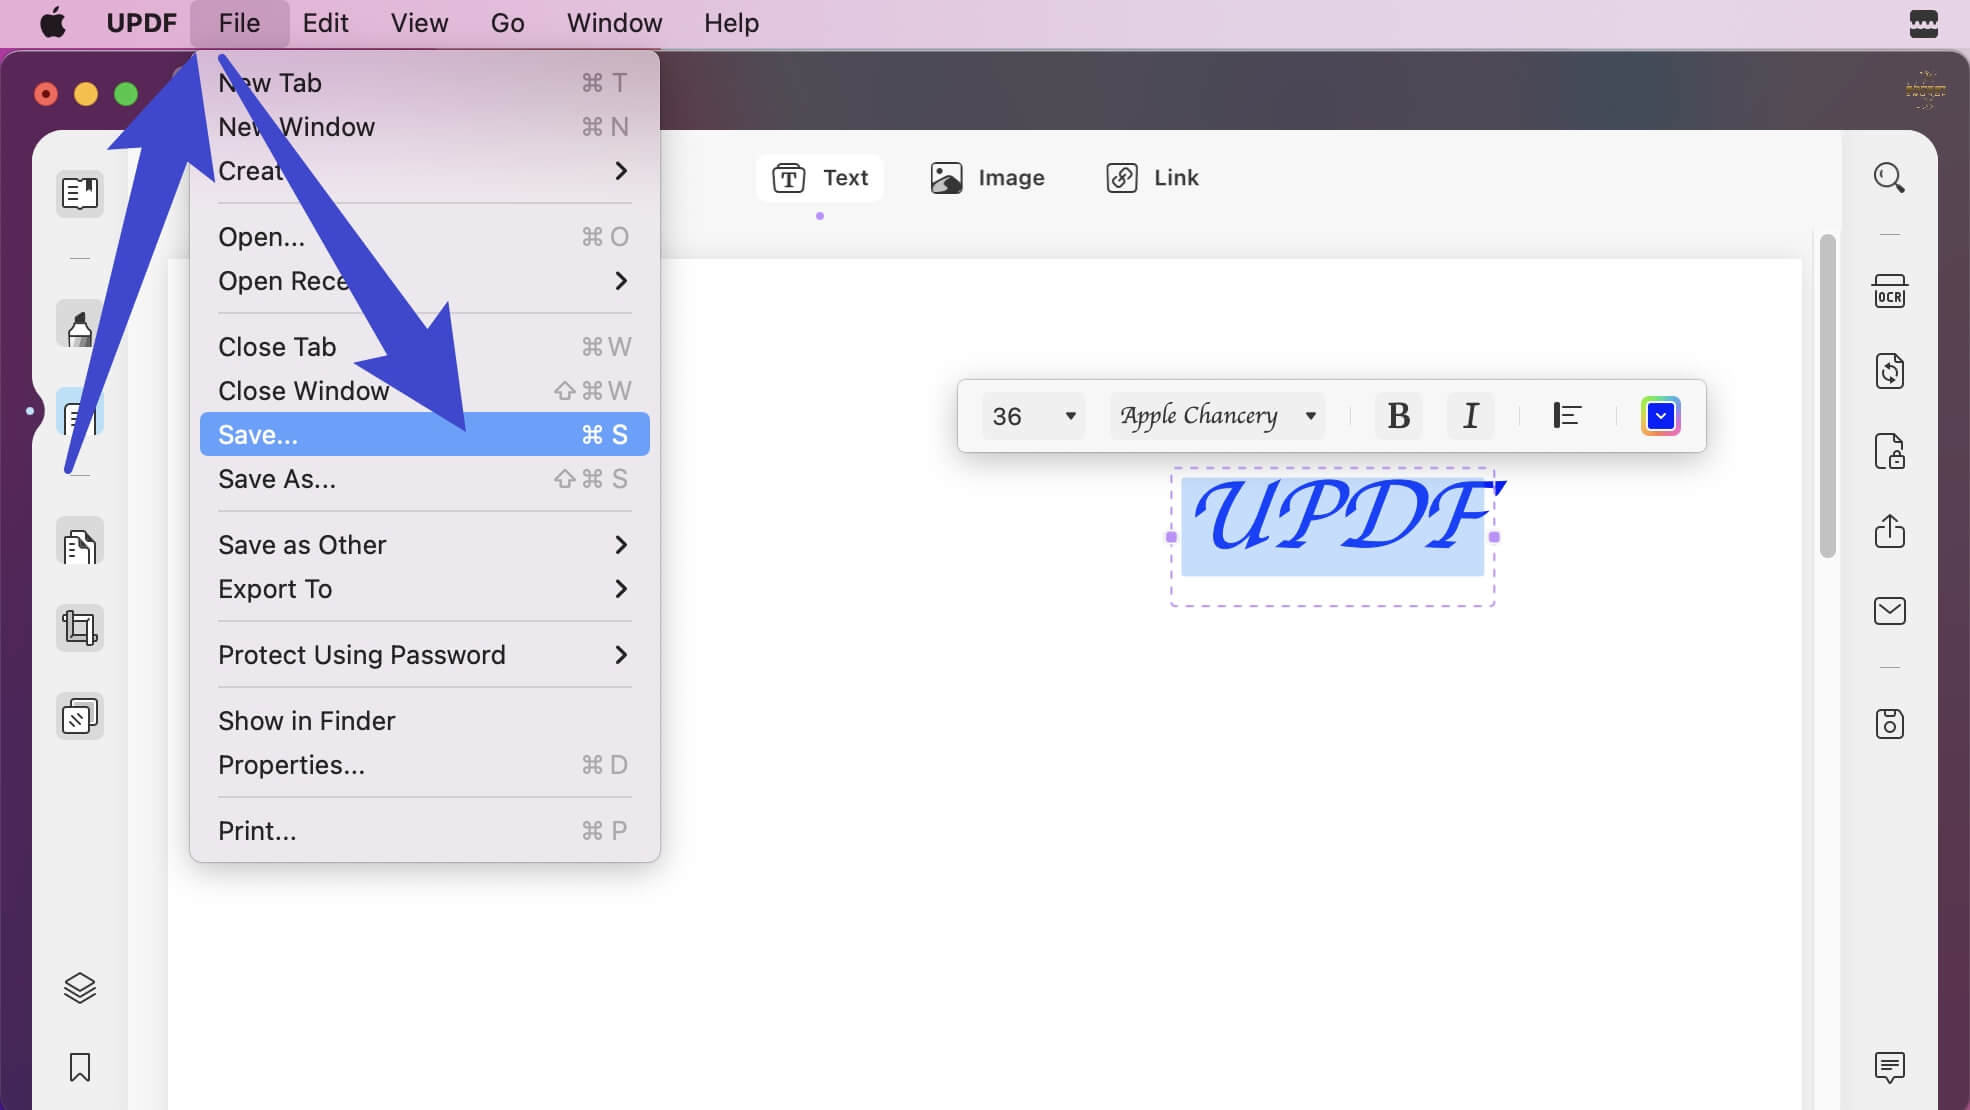Toggle Italic text formatting
Image resolution: width=1970 pixels, height=1110 pixels.
(1470, 416)
